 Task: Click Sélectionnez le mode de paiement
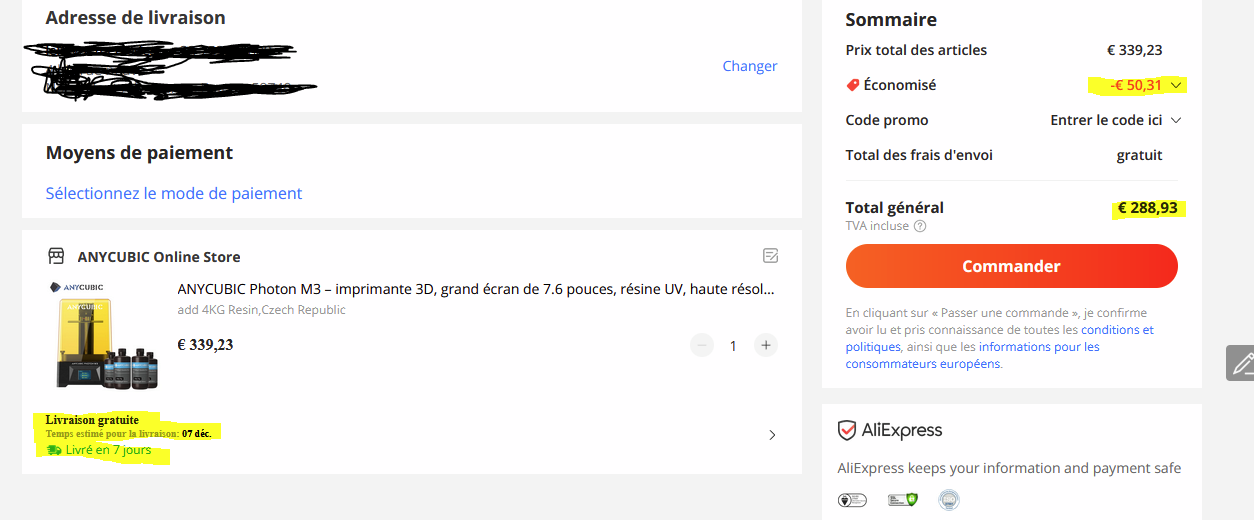tap(174, 193)
